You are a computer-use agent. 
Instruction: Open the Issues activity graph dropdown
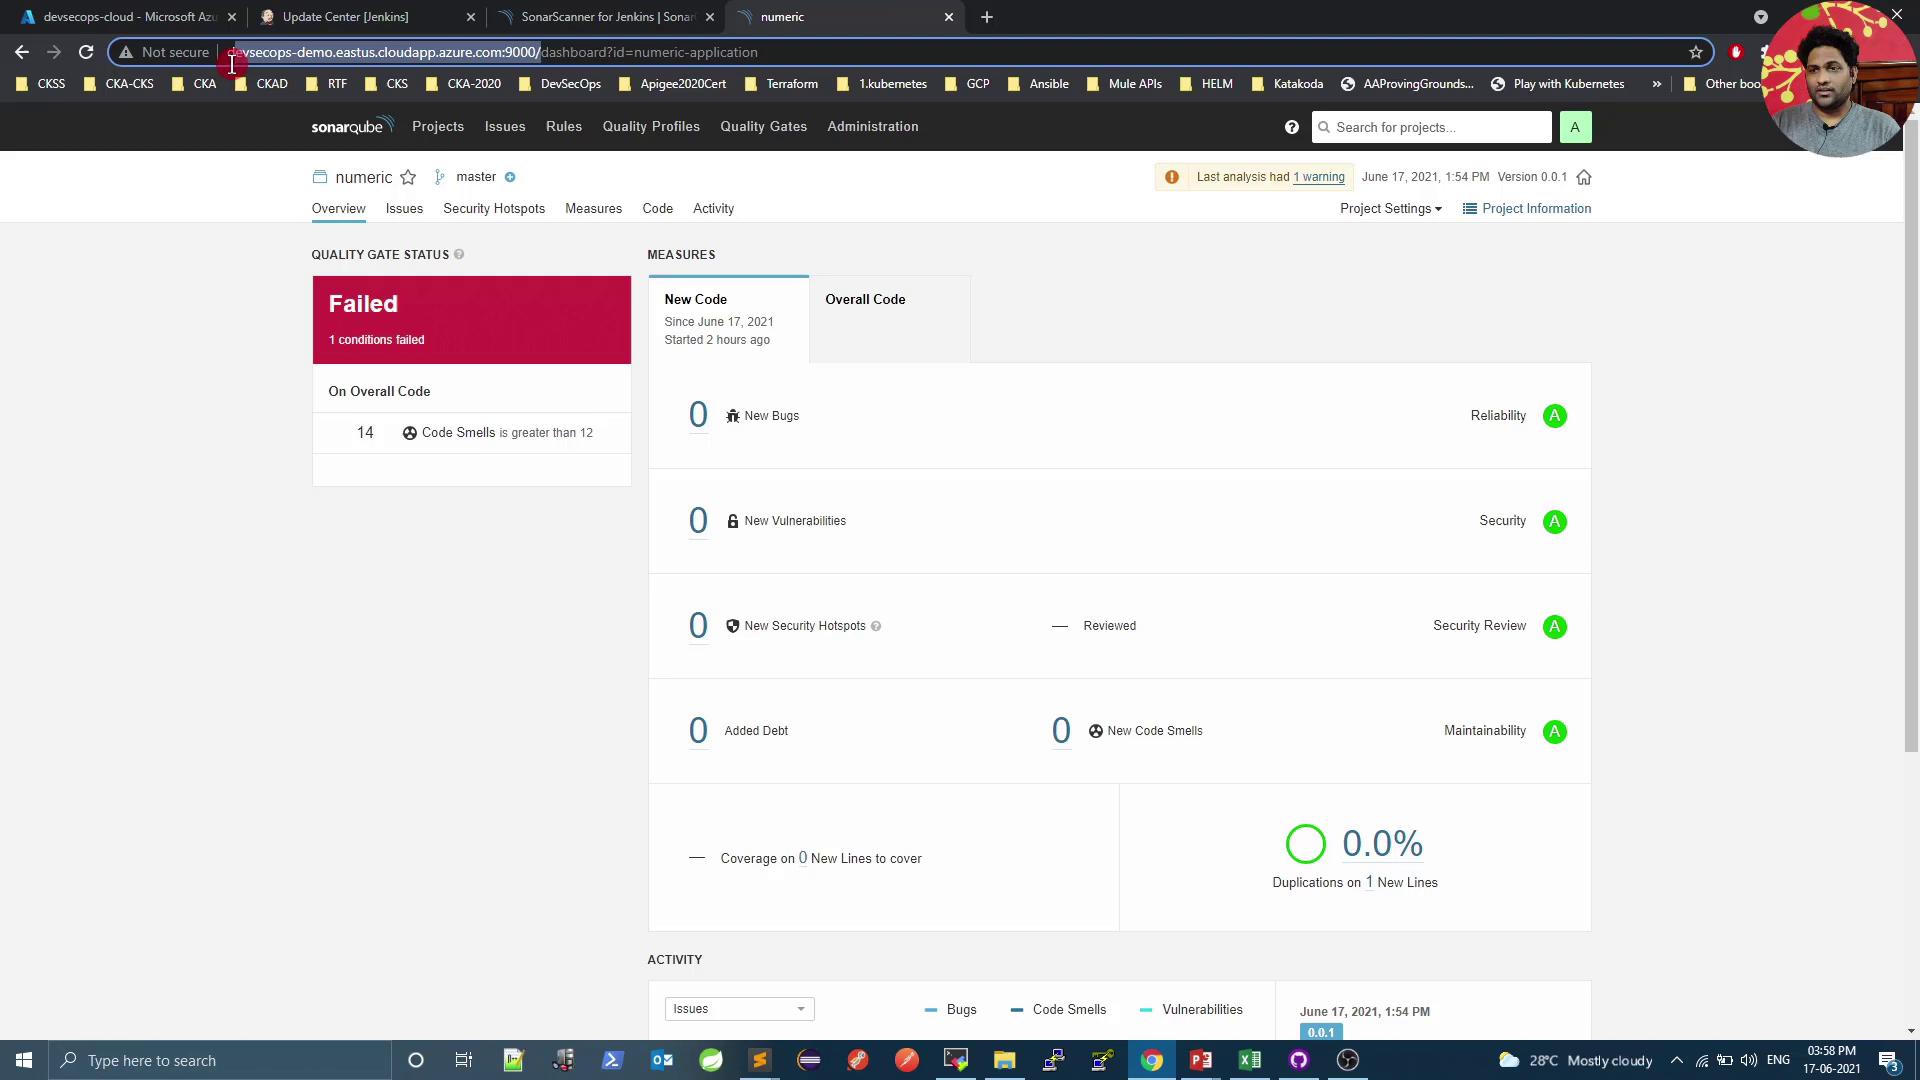tap(739, 1009)
